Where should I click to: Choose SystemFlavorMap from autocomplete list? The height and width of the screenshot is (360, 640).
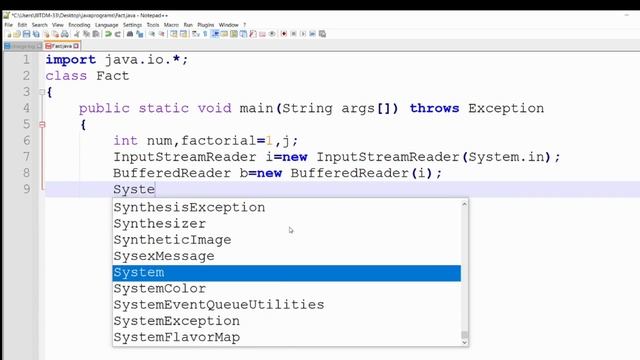287,338
